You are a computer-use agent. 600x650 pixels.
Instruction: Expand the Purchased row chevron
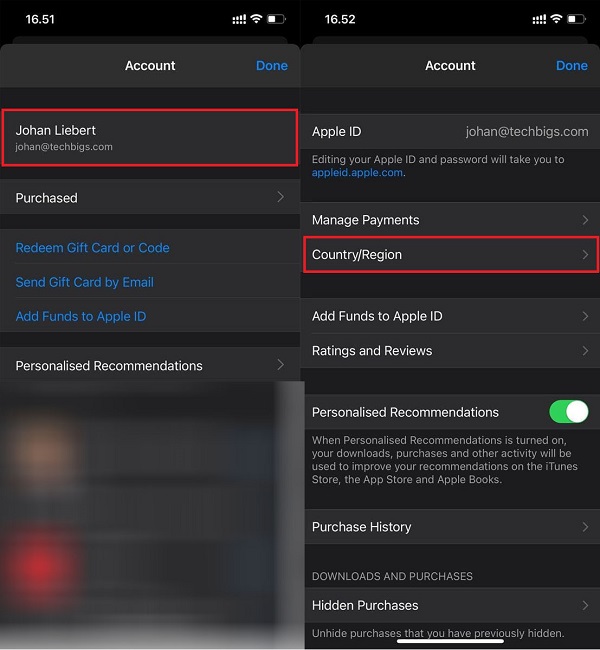pyautogui.click(x=280, y=198)
